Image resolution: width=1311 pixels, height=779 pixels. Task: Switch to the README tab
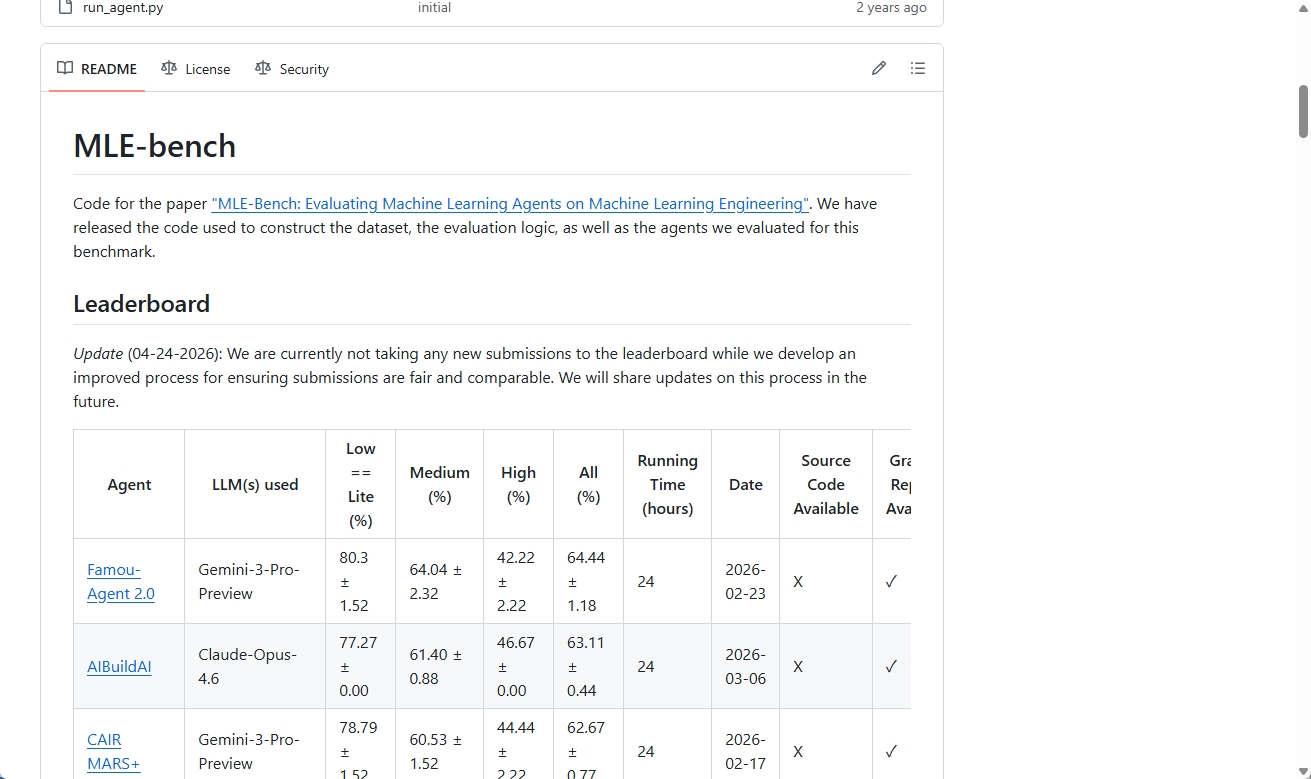coord(97,69)
